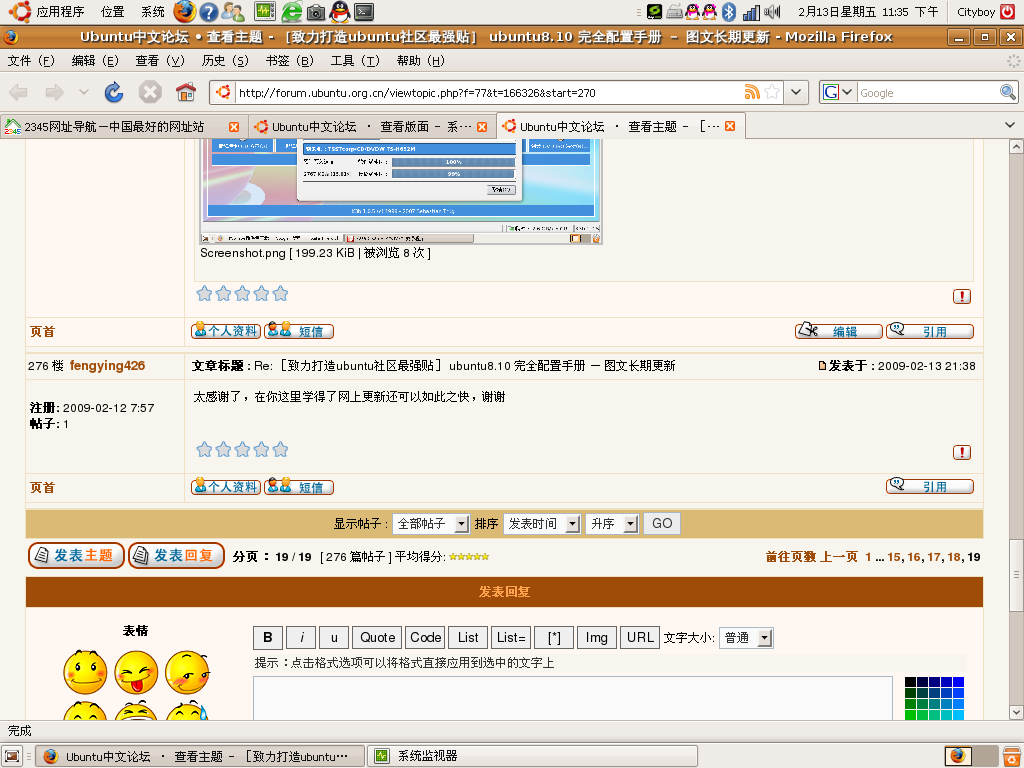Image resolution: width=1024 pixels, height=768 pixels.
Task: Click the show desktop icon in bottom panel
Action: 12,756
